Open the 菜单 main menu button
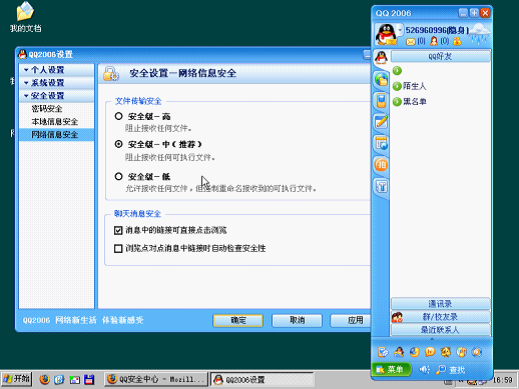Image resolution: width=519 pixels, height=389 pixels. coord(391,370)
